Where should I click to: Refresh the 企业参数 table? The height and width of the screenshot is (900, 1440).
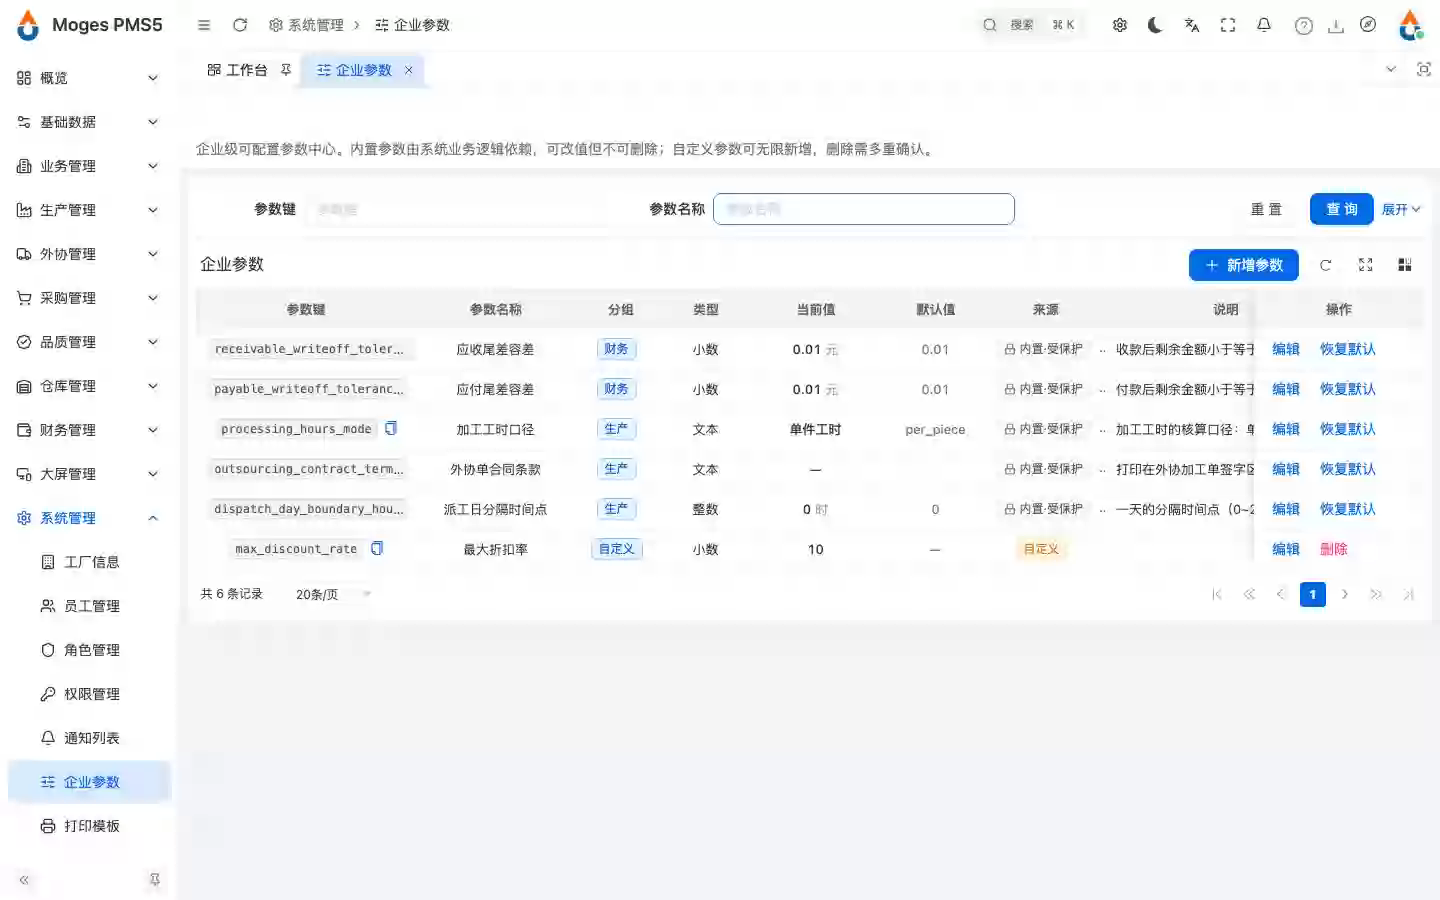(x=1325, y=265)
